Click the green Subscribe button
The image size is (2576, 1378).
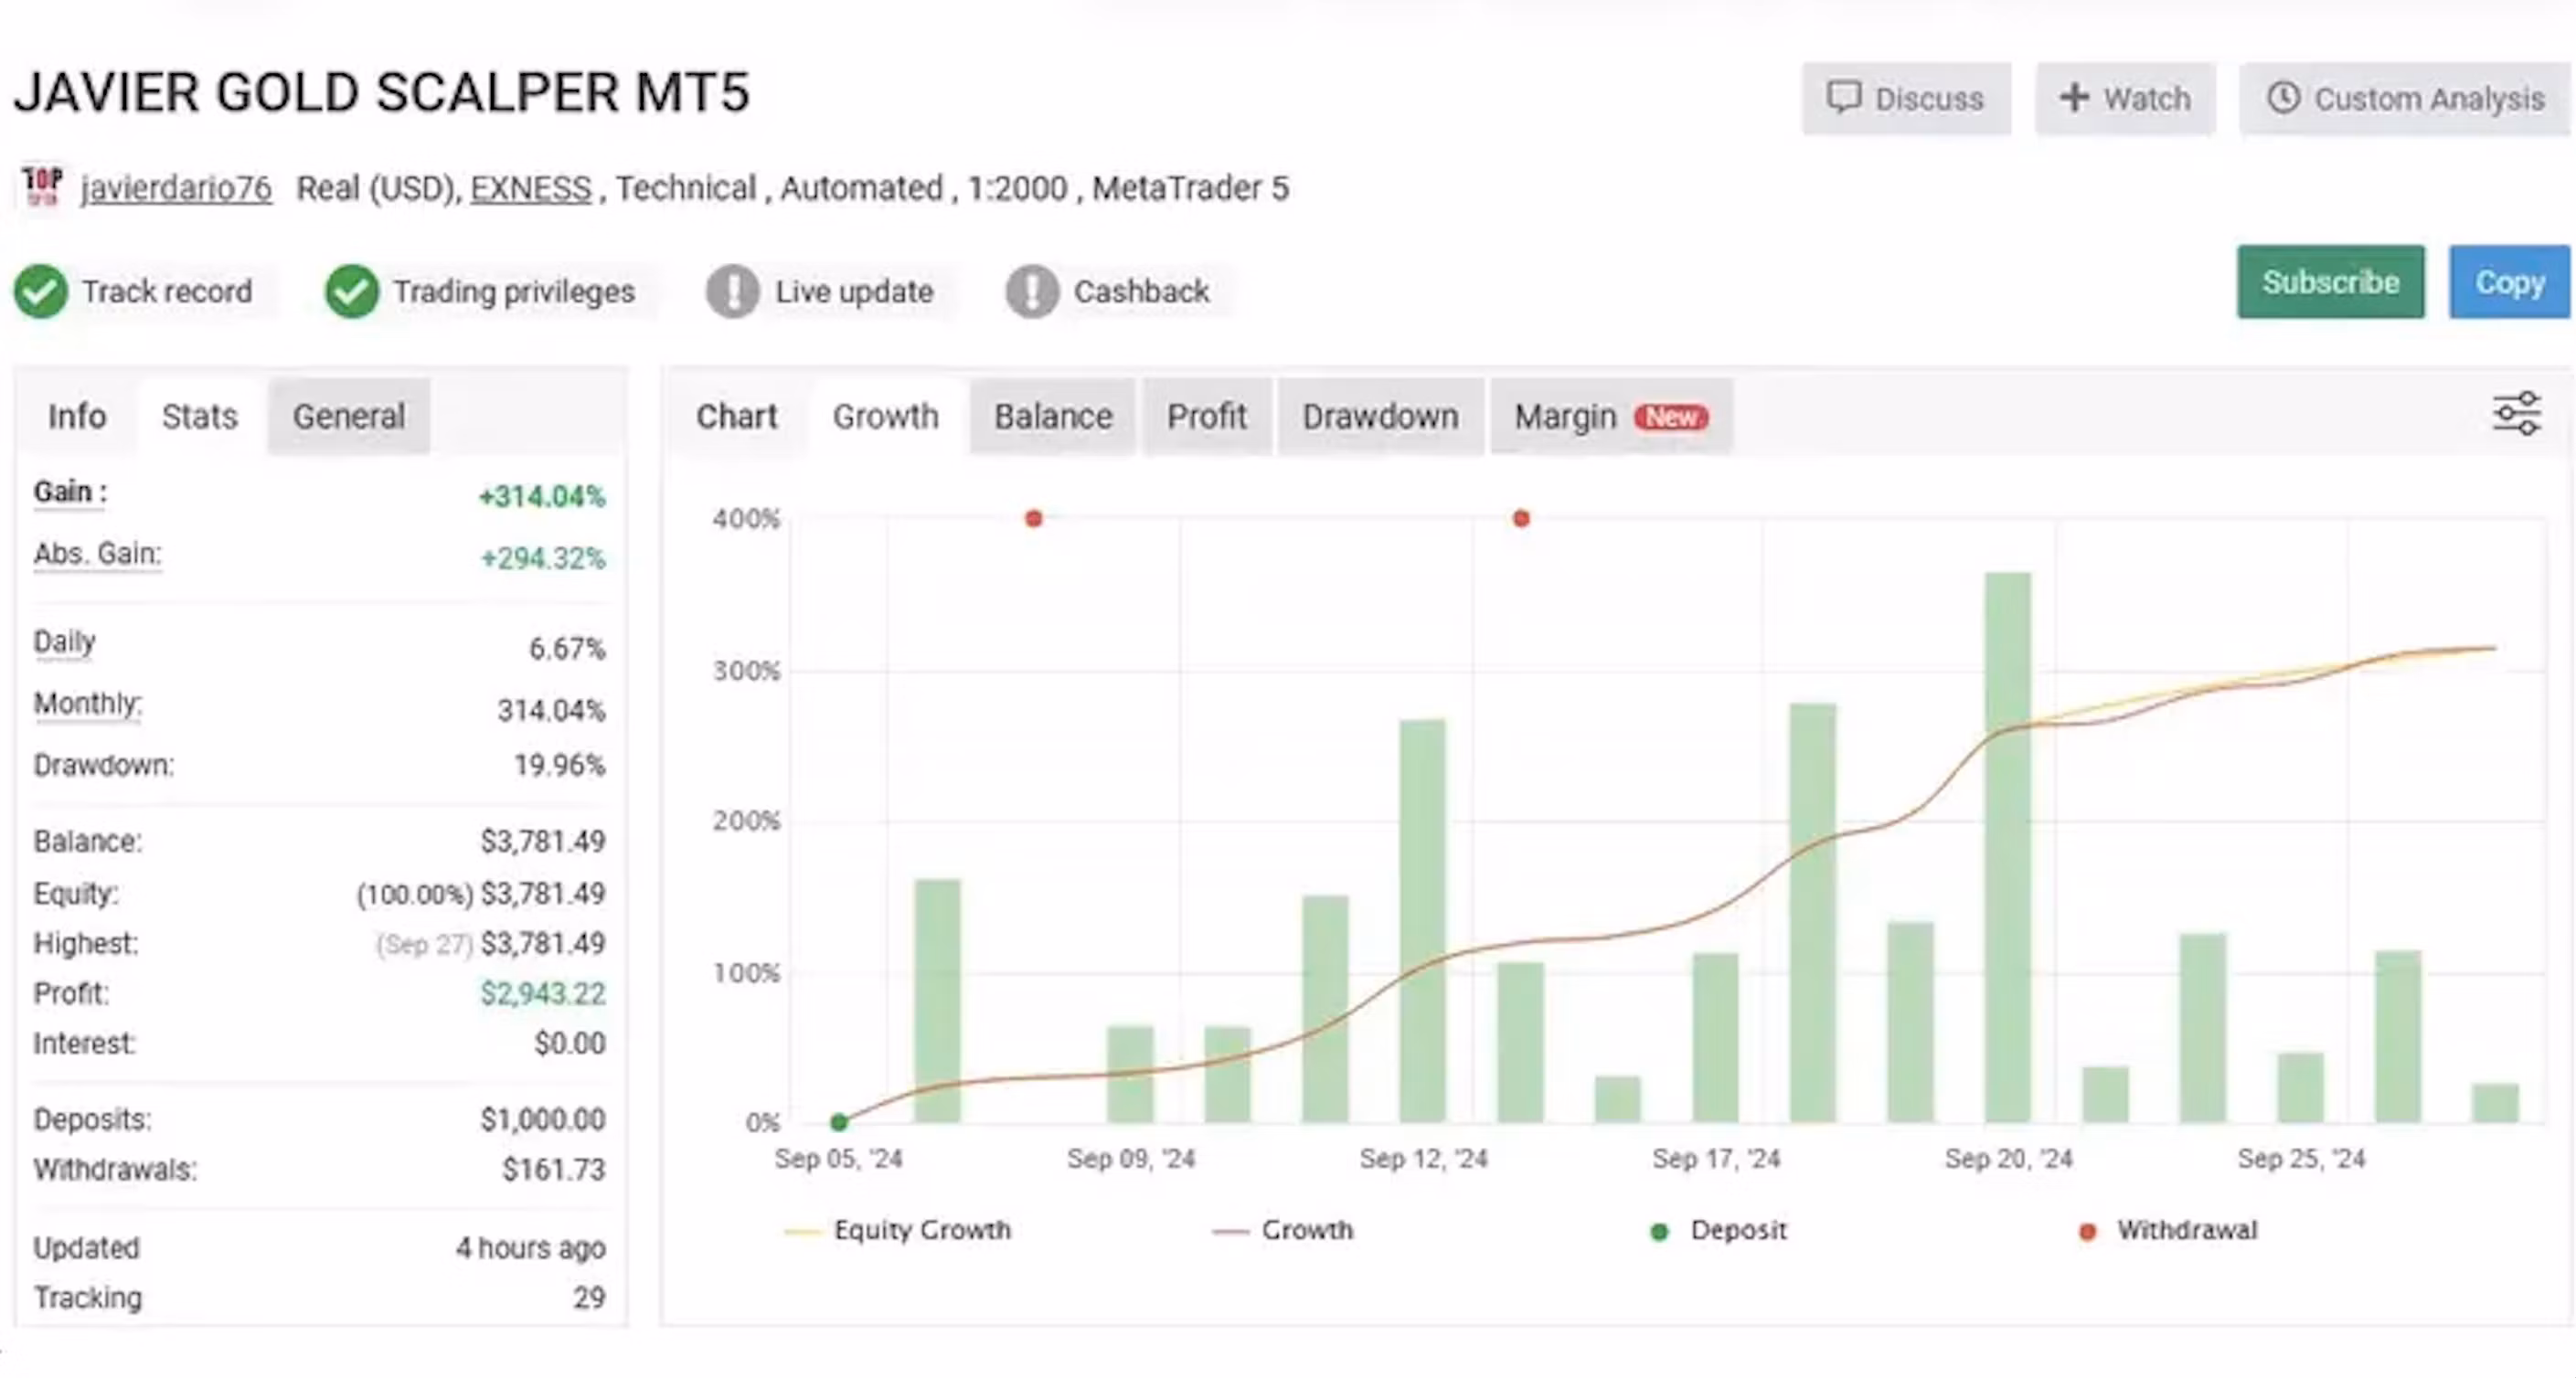[2330, 282]
